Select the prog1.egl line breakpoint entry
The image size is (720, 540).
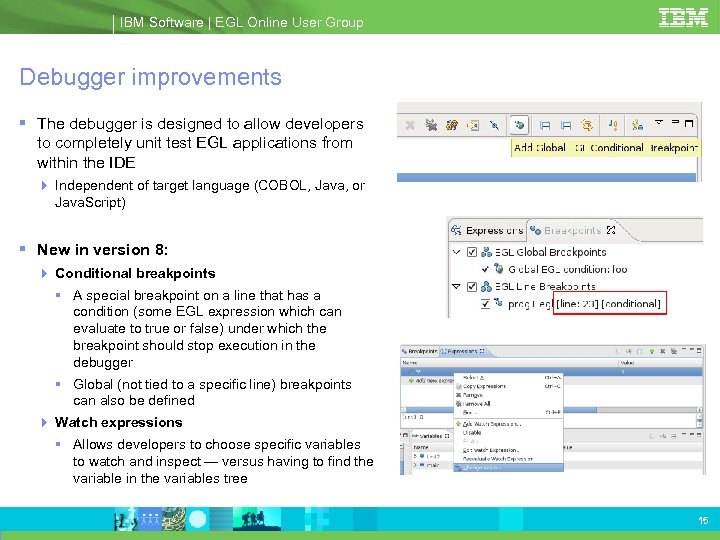584,304
